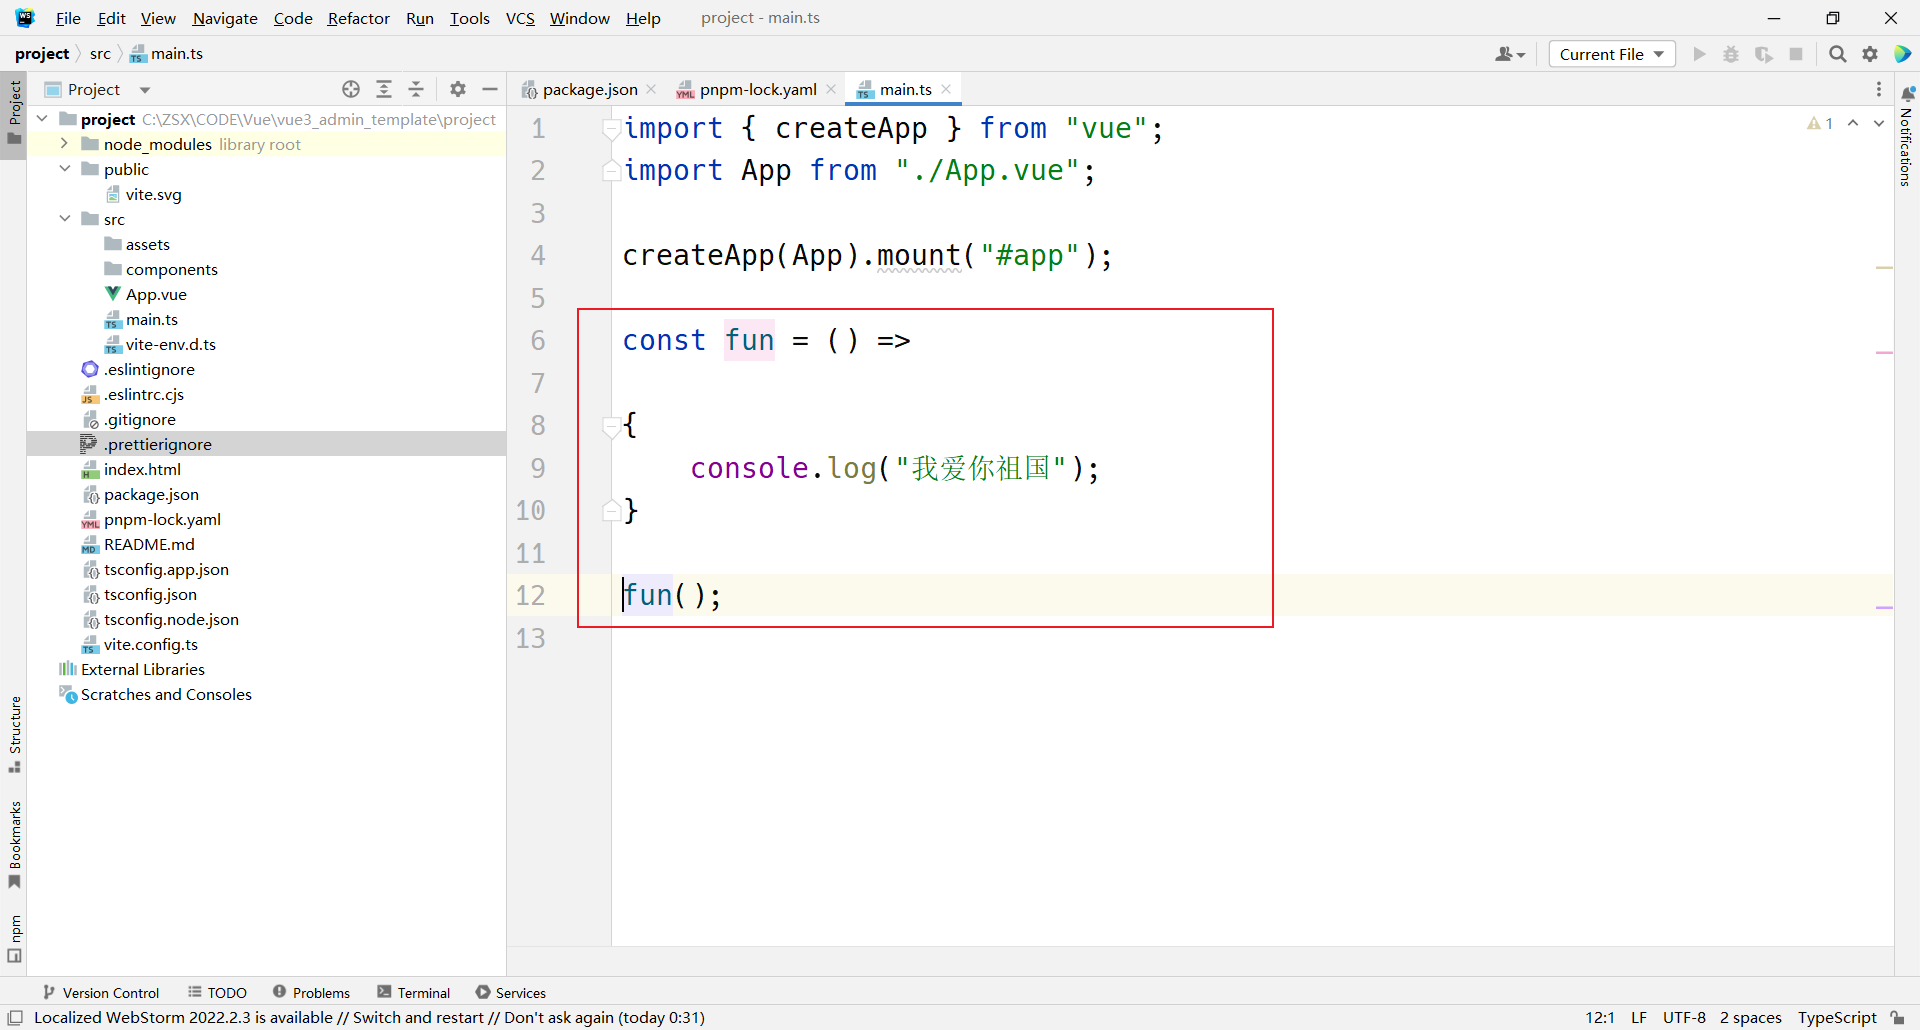Go to previous highlighted error arrow
Viewport: 1920px width, 1030px height.
coord(1853,123)
